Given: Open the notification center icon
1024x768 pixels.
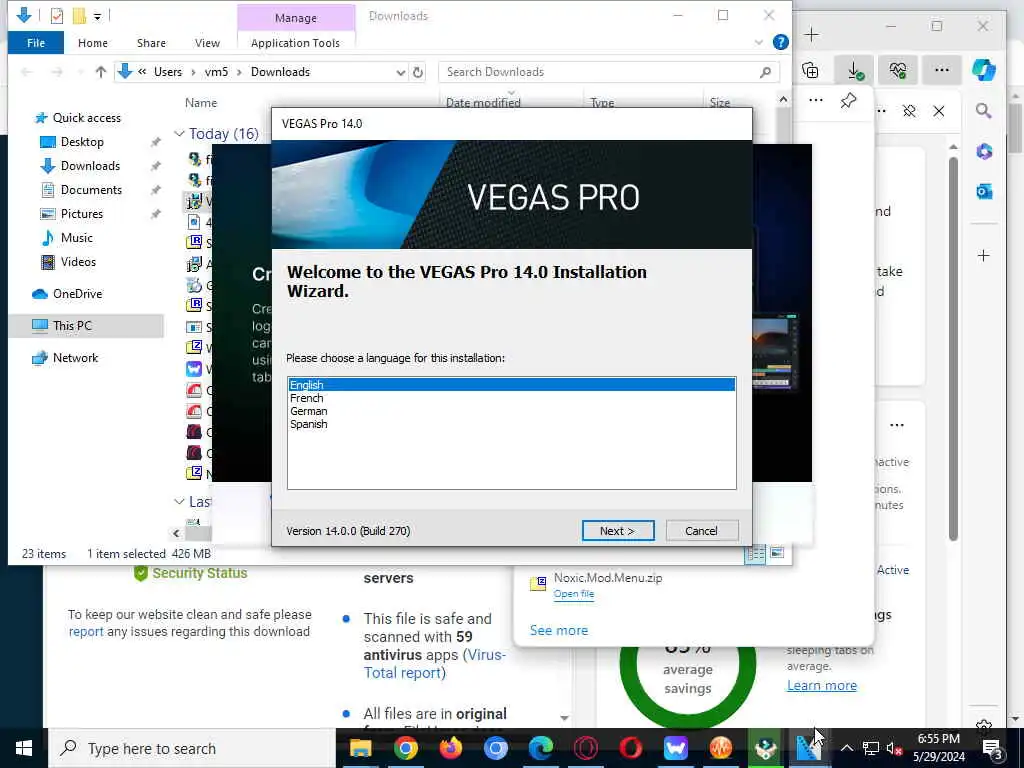Looking at the screenshot, I should click(x=993, y=748).
